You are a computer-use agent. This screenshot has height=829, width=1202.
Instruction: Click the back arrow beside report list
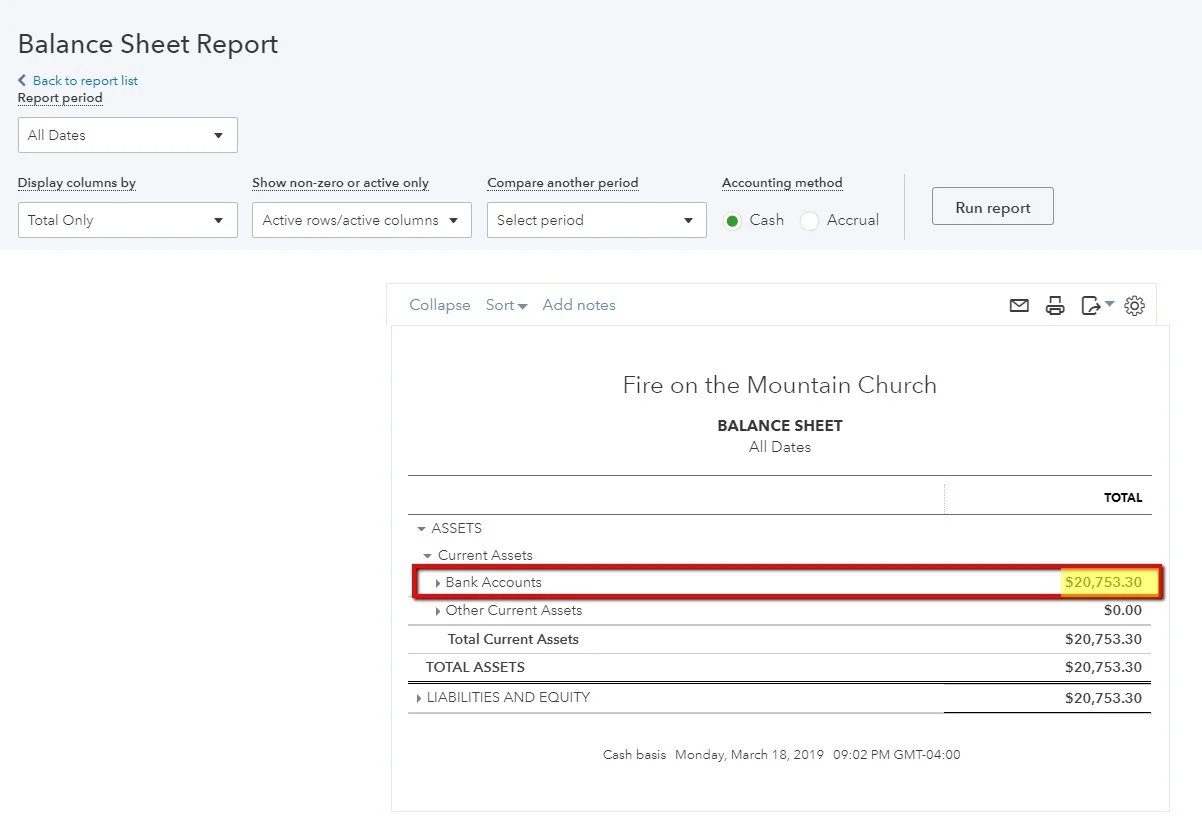click(x=22, y=80)
